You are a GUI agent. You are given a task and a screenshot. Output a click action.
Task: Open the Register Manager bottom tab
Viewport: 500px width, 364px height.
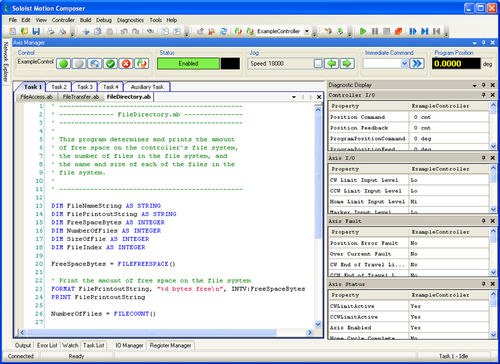pyautogui.click(x=170, y=345)
